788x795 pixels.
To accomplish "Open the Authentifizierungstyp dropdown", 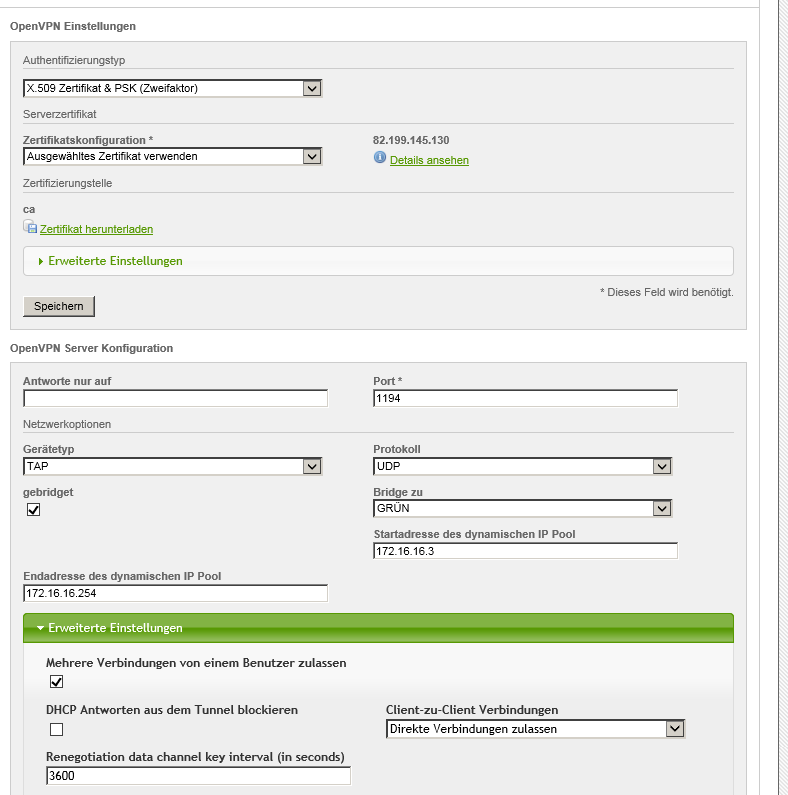I will point(172,89).
